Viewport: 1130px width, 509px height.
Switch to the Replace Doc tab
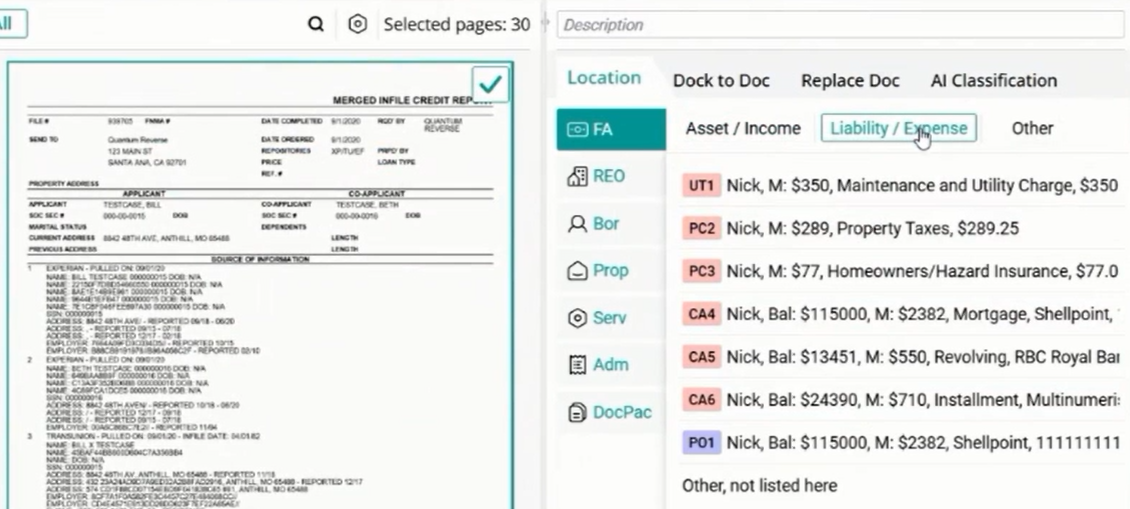click(850, 81)
